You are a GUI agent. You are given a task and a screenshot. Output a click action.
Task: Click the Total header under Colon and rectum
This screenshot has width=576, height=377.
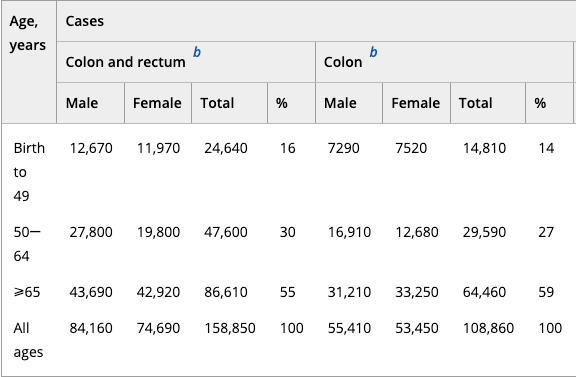[217, 103]
